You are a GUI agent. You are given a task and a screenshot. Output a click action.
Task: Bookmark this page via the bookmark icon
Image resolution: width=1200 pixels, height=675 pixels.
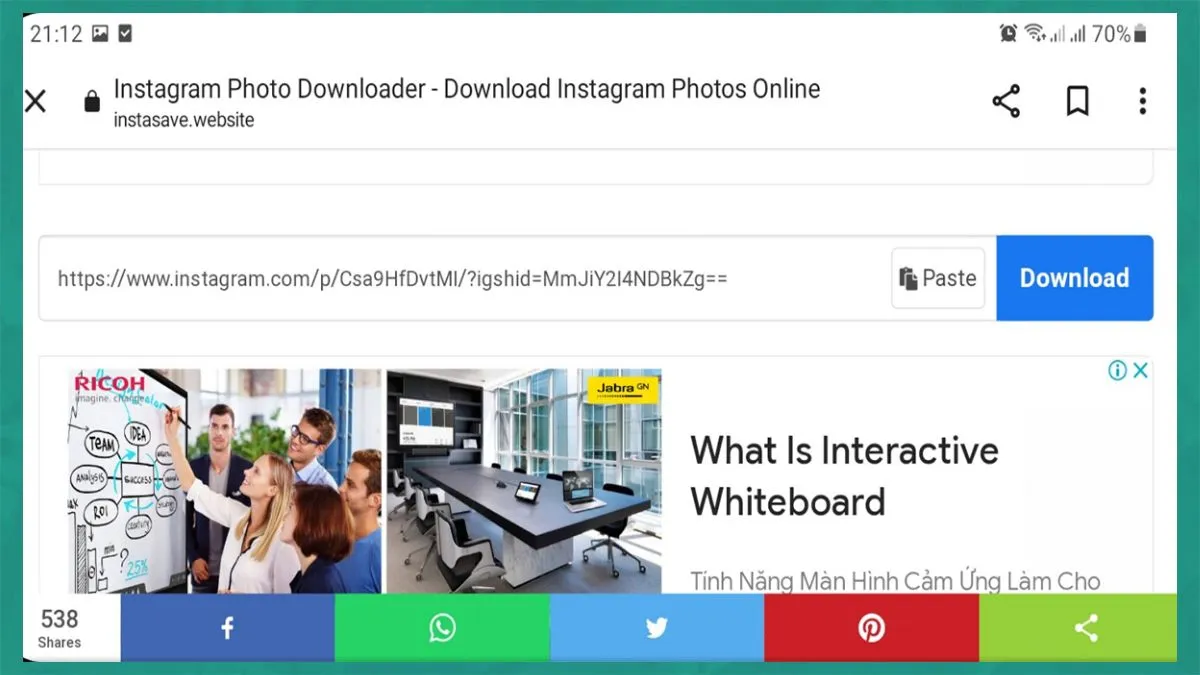click(1077, 101)
